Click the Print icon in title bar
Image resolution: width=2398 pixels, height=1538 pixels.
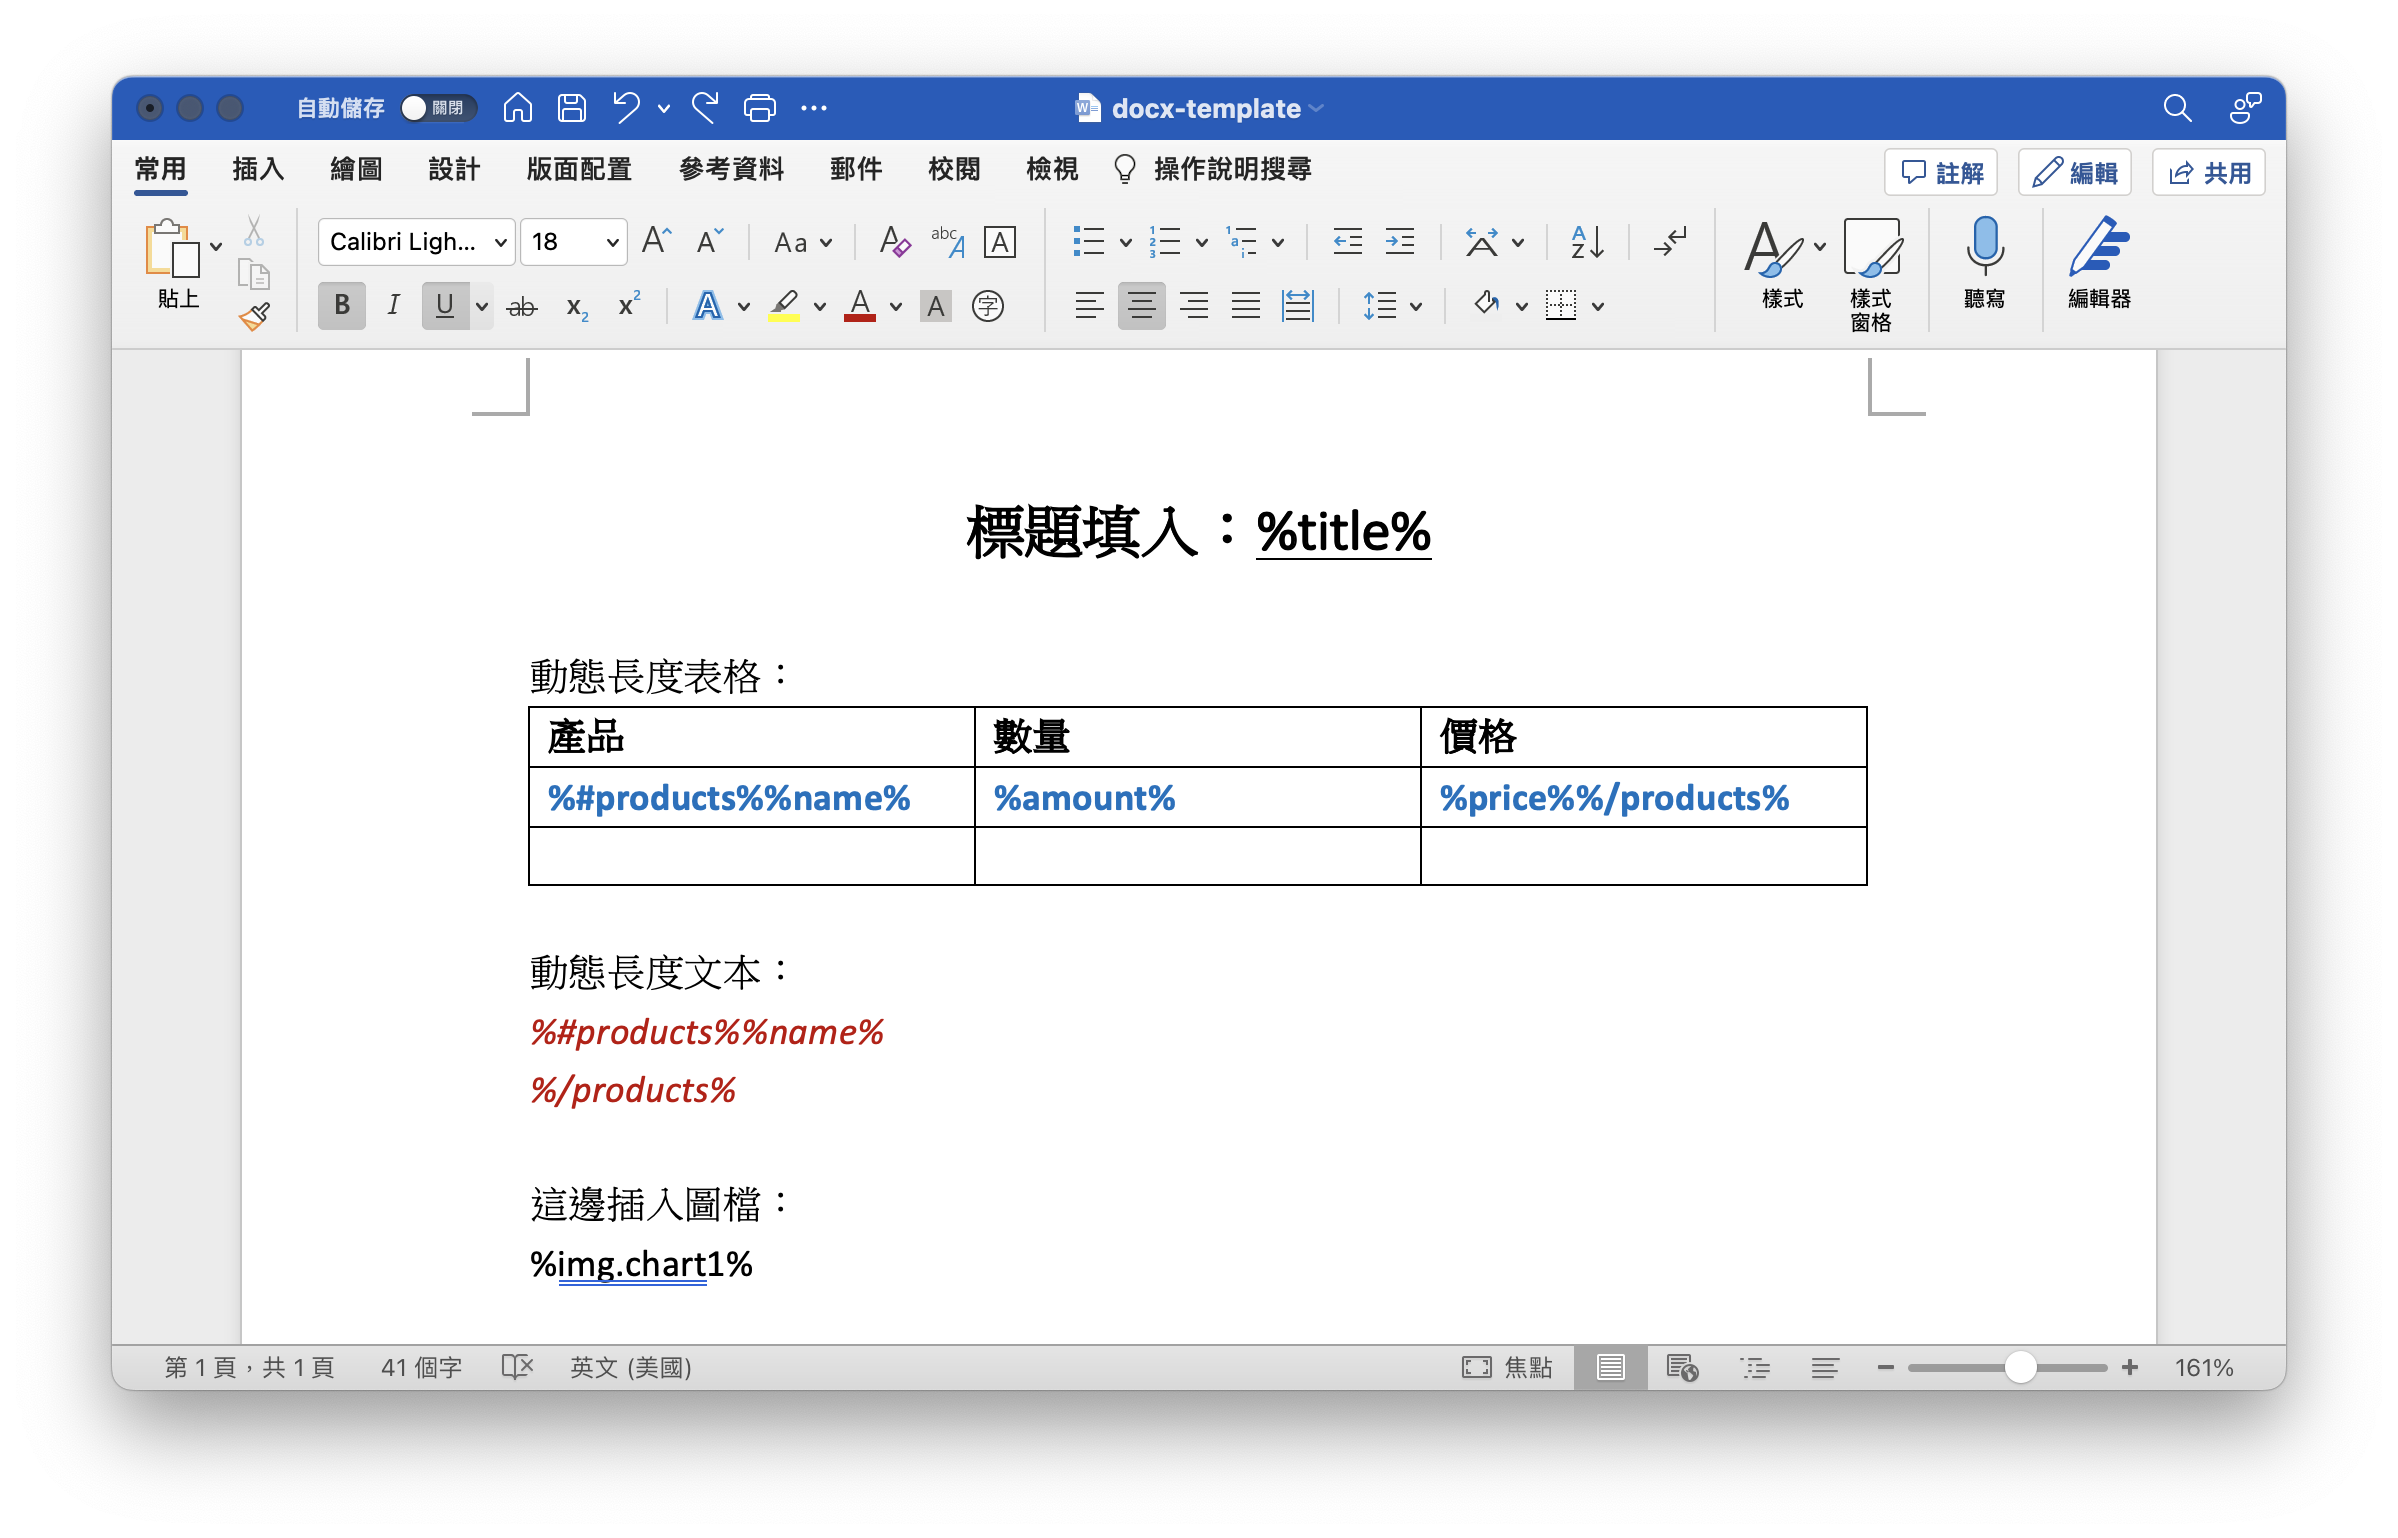[759, 108]
